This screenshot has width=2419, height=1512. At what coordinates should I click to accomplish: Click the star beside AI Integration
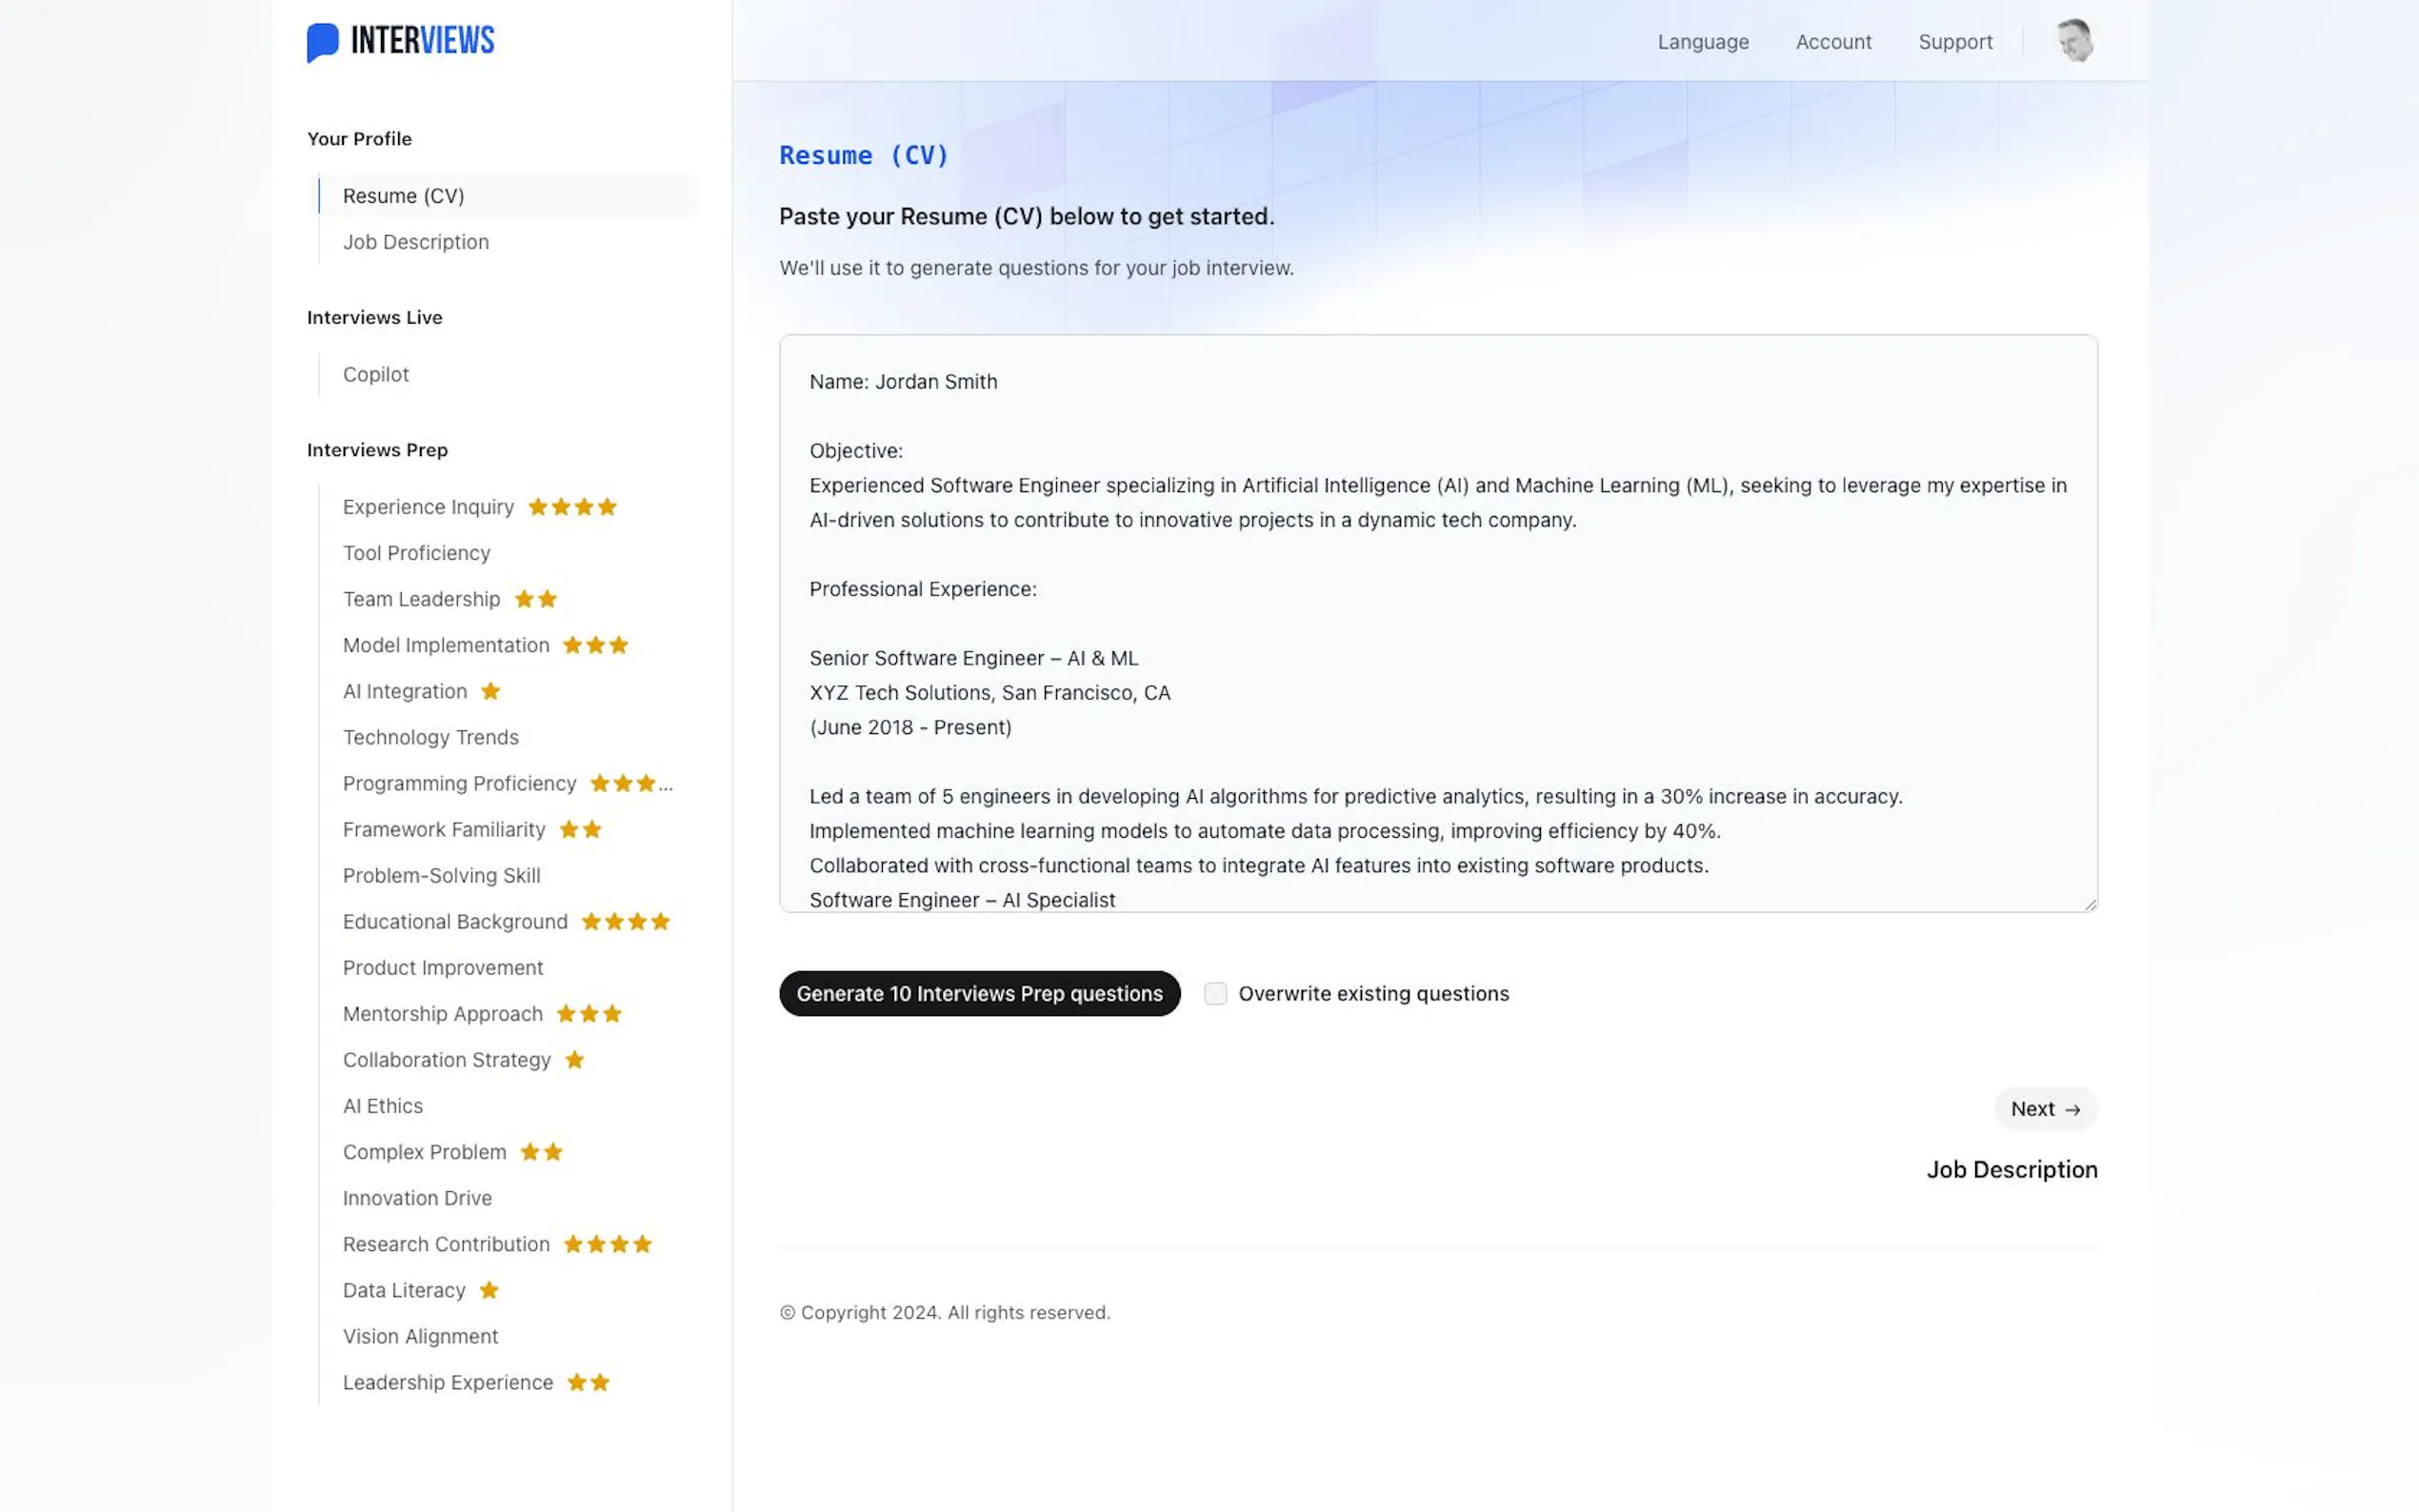(x=490, y=691)
